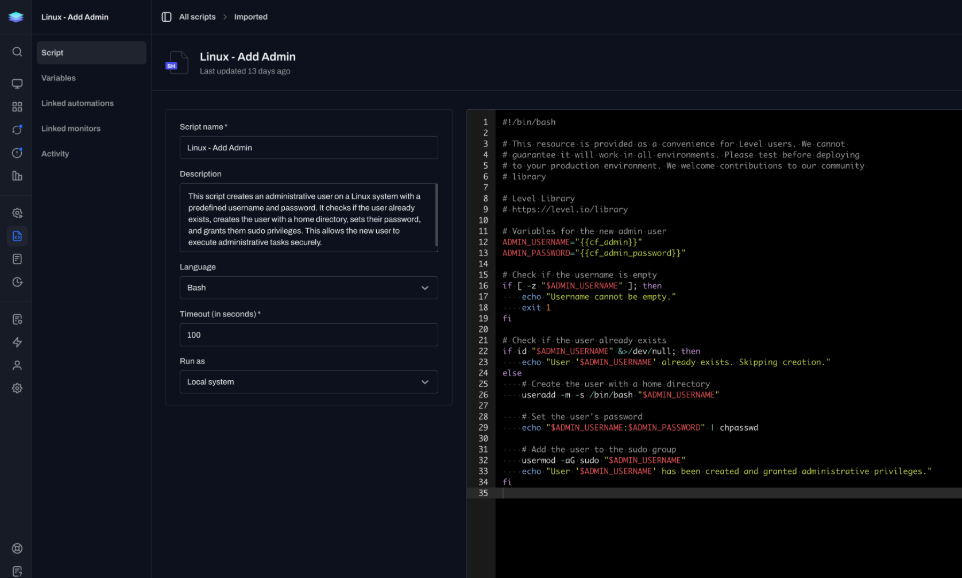
Task: Click 'Last updated 13 days ago' text
Action: tap(245, 71)
